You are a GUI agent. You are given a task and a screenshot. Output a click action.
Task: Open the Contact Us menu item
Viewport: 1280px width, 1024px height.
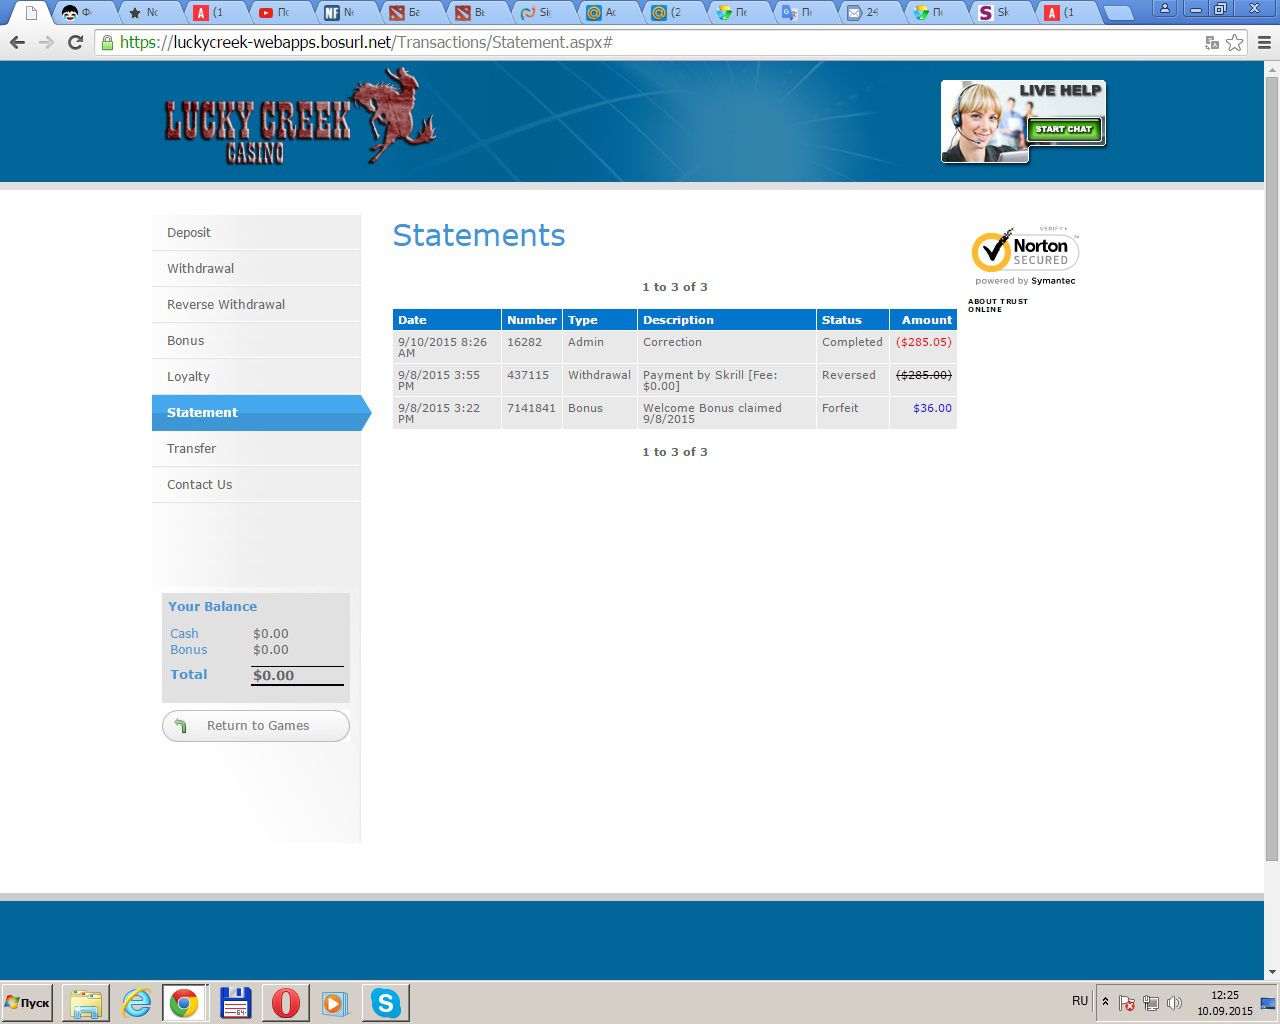[256, 484]
